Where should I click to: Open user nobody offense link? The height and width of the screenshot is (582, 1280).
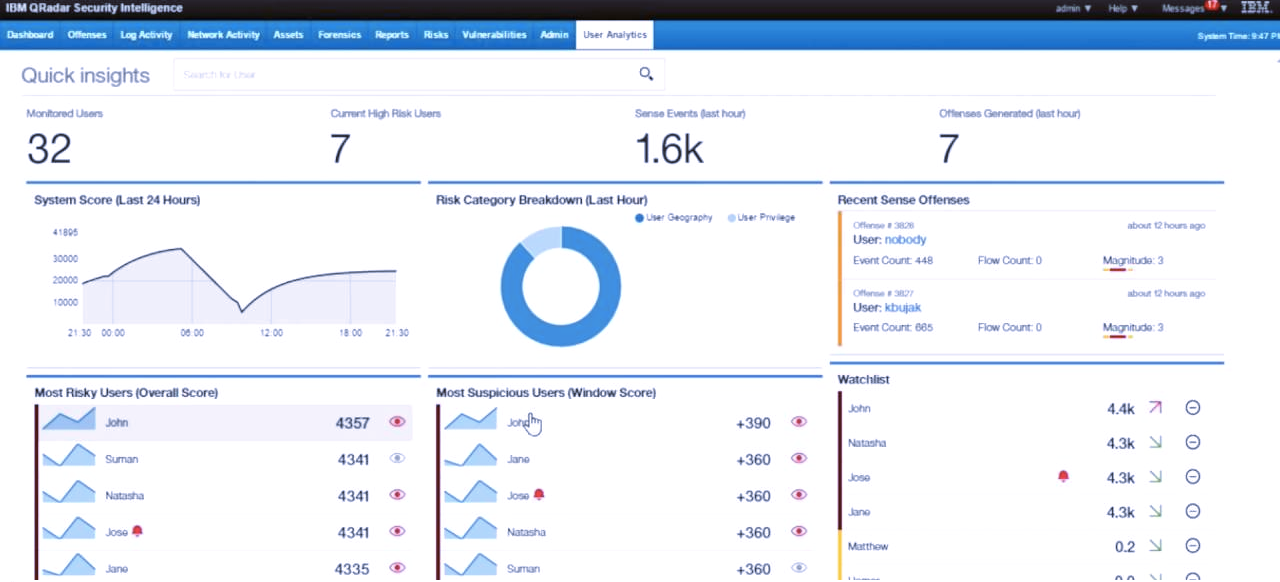pyautogui.click(x=905, y=240)
